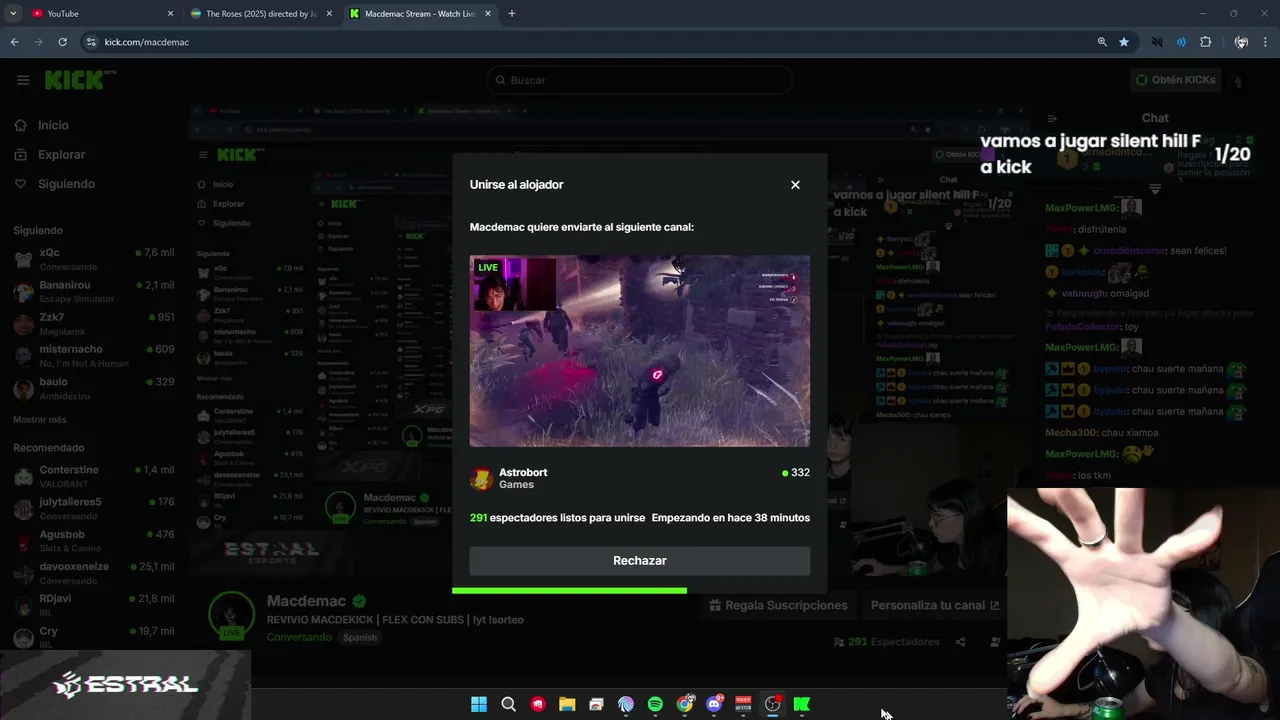Image resolution: width=1280 pixels, height=720 pixels.
Task: Open the Astrobort live stream thumbnail
Action: point(640,351)
